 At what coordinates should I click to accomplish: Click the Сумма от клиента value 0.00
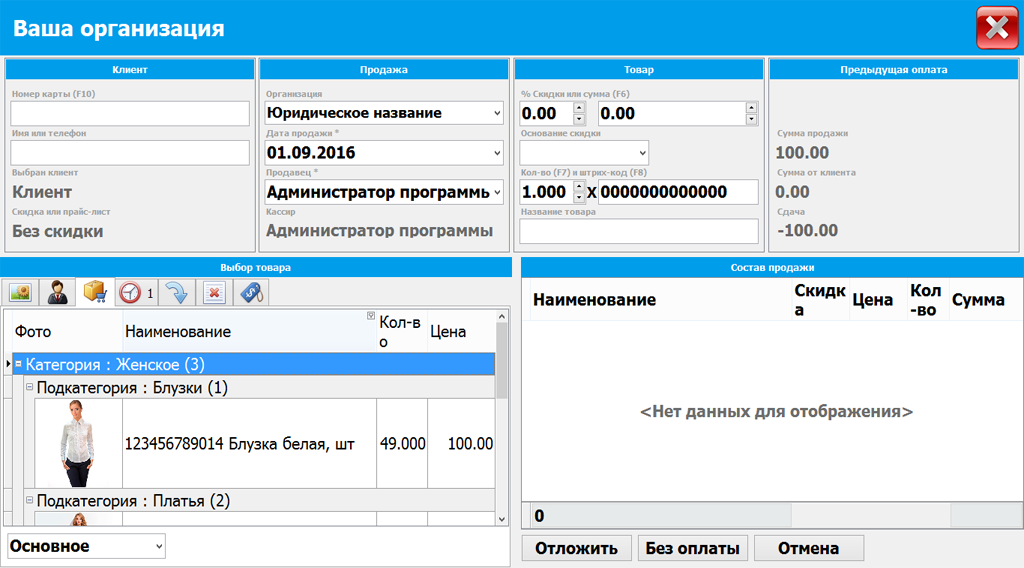pyautogui.click(x=792, y=192)
